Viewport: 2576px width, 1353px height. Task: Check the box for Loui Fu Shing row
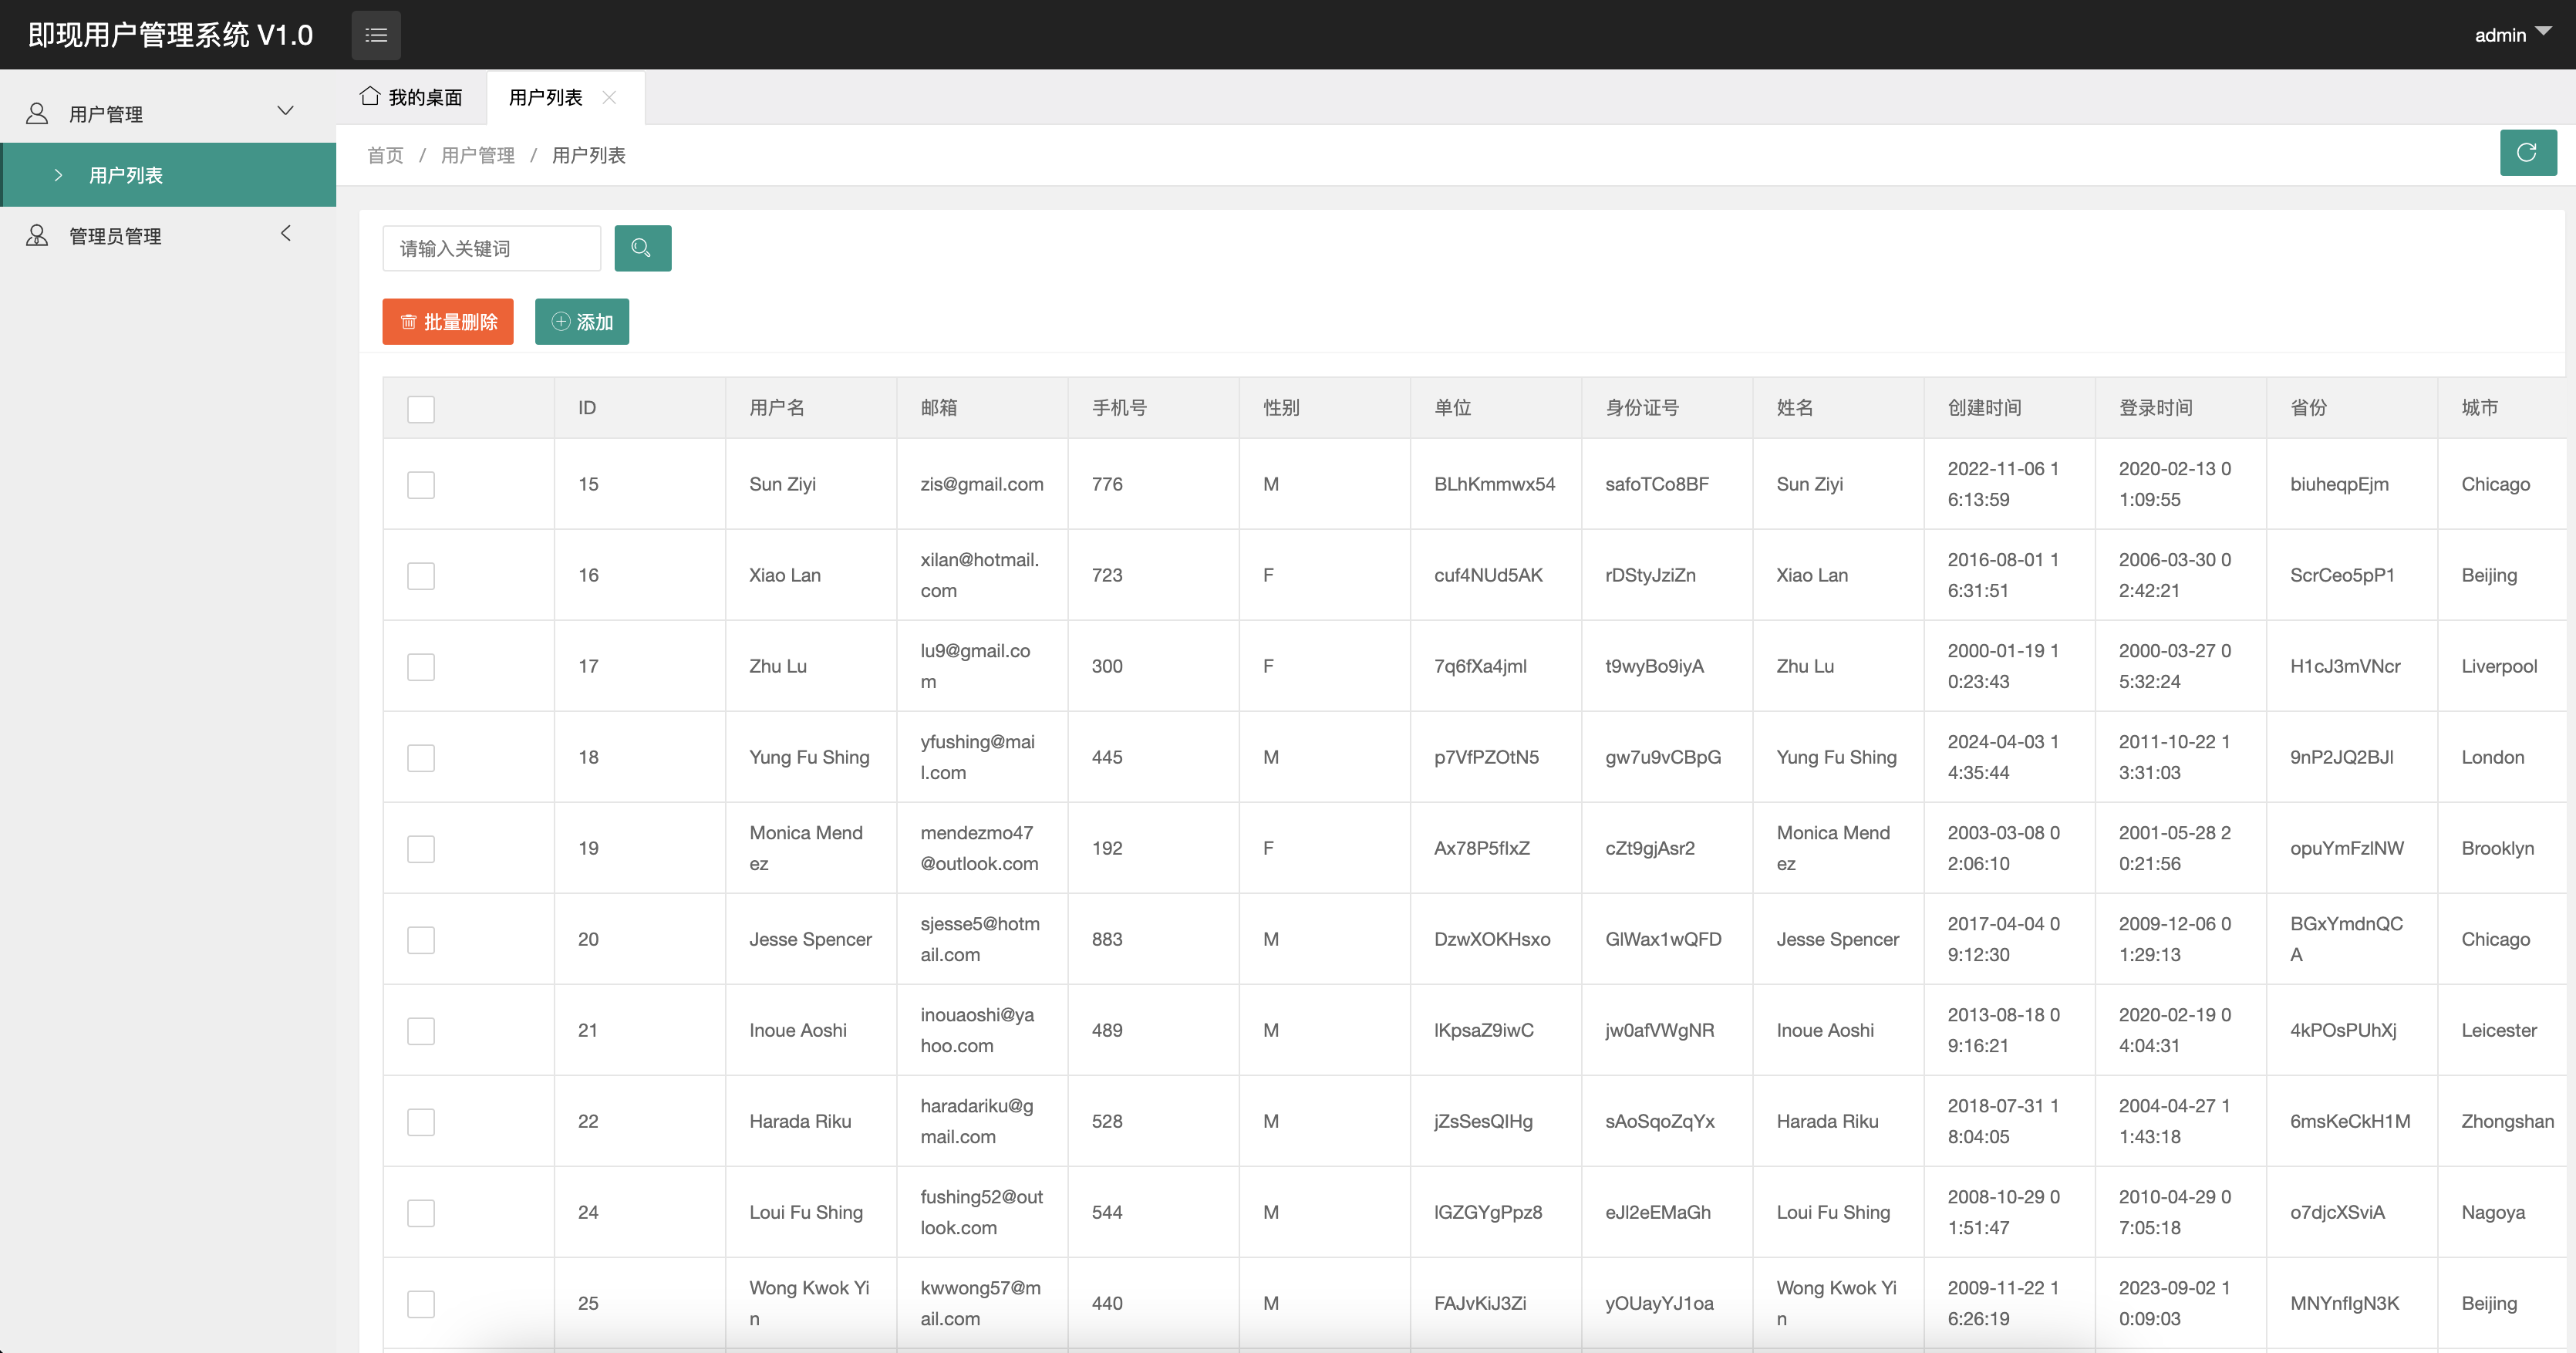click(x=421, y=1213)
